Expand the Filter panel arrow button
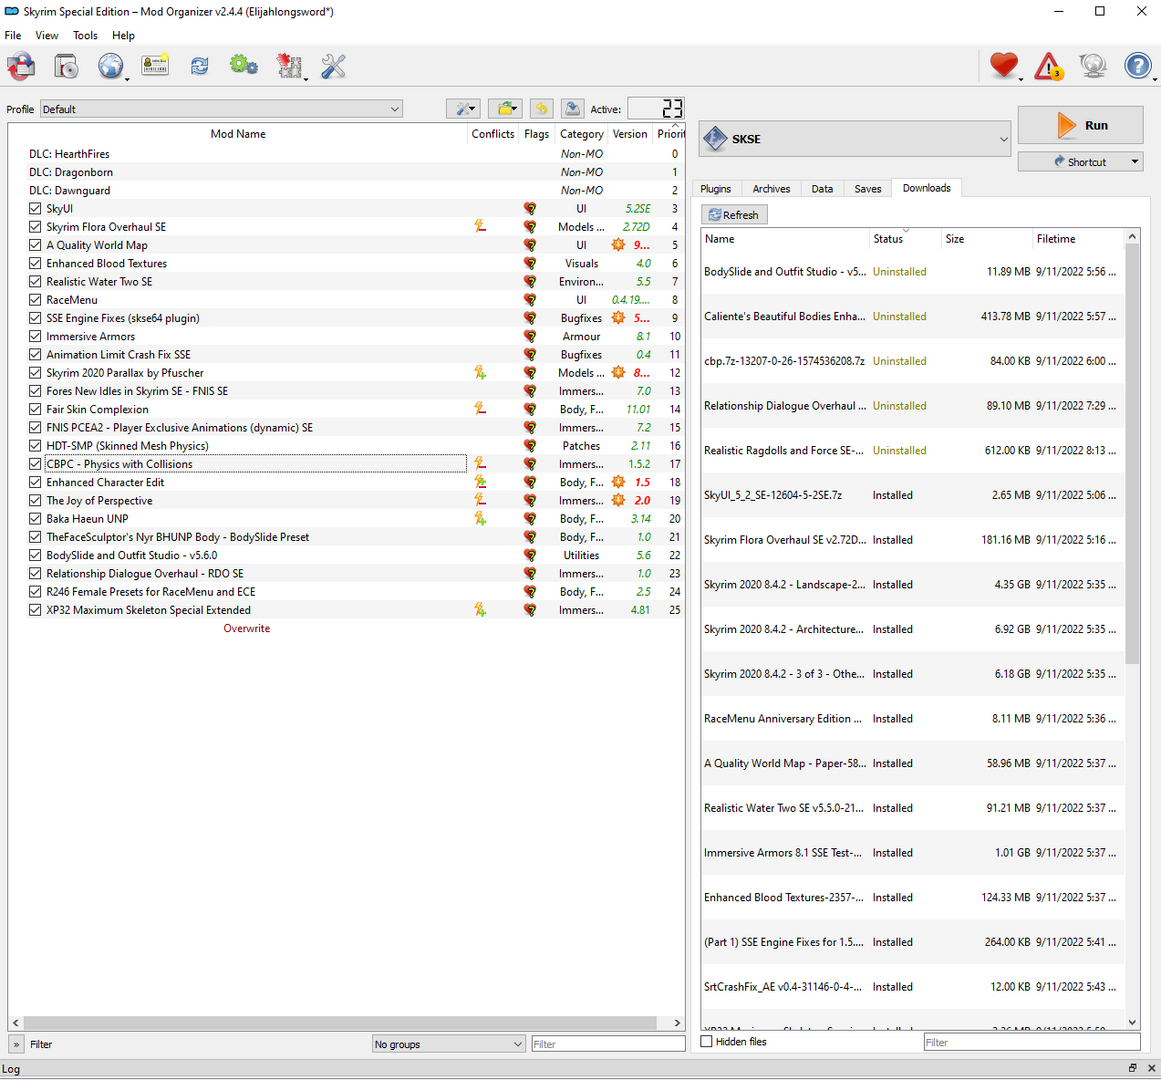1161x1080 pixels. 16,1044
